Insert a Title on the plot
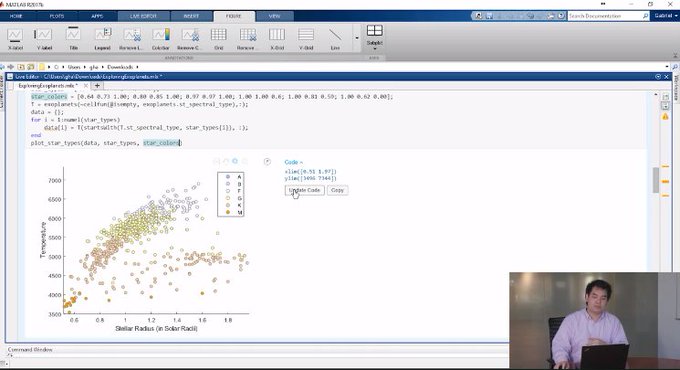 (73, 39)
